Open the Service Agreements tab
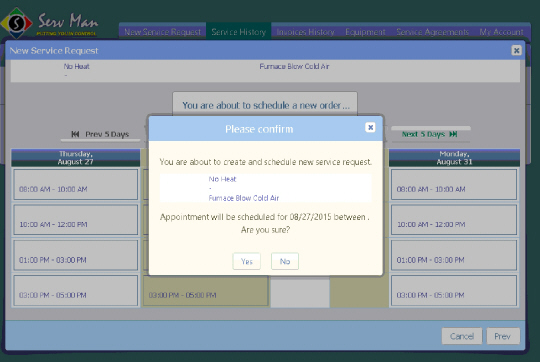 click(432, 32)
